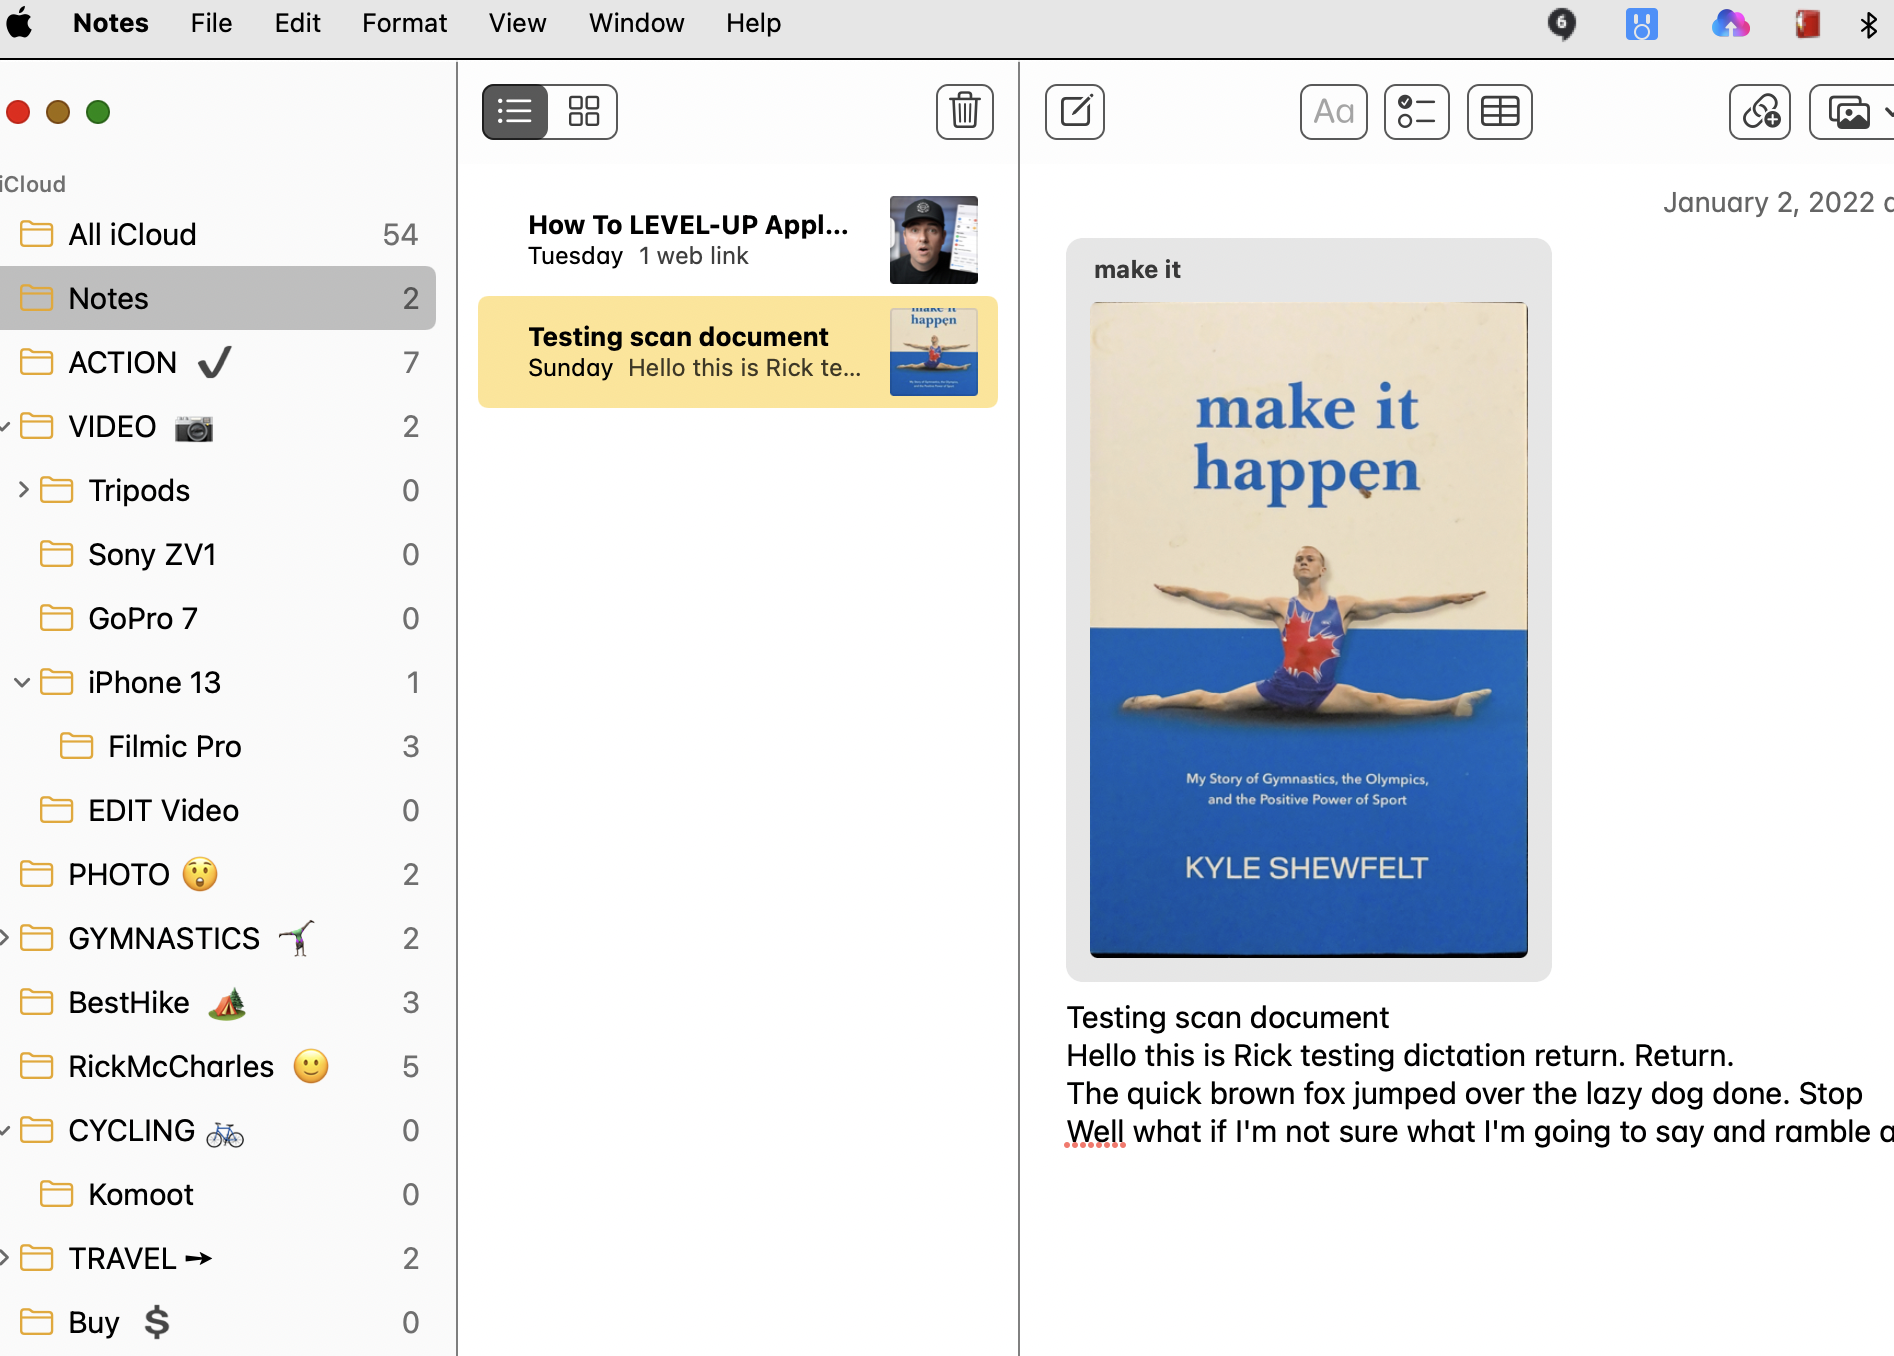This screenshot has height=1356, width=1894.
Task: Open the Aa text format options
Action: [x=1333, y=111]
